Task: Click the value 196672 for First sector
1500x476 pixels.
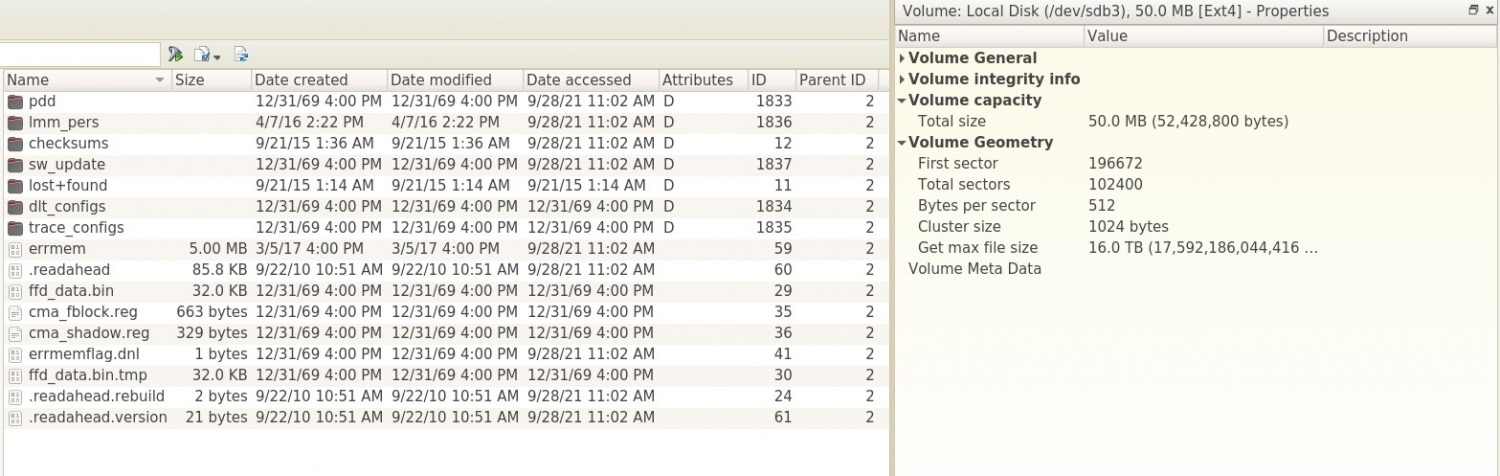Action: (x=1115, y=163)
